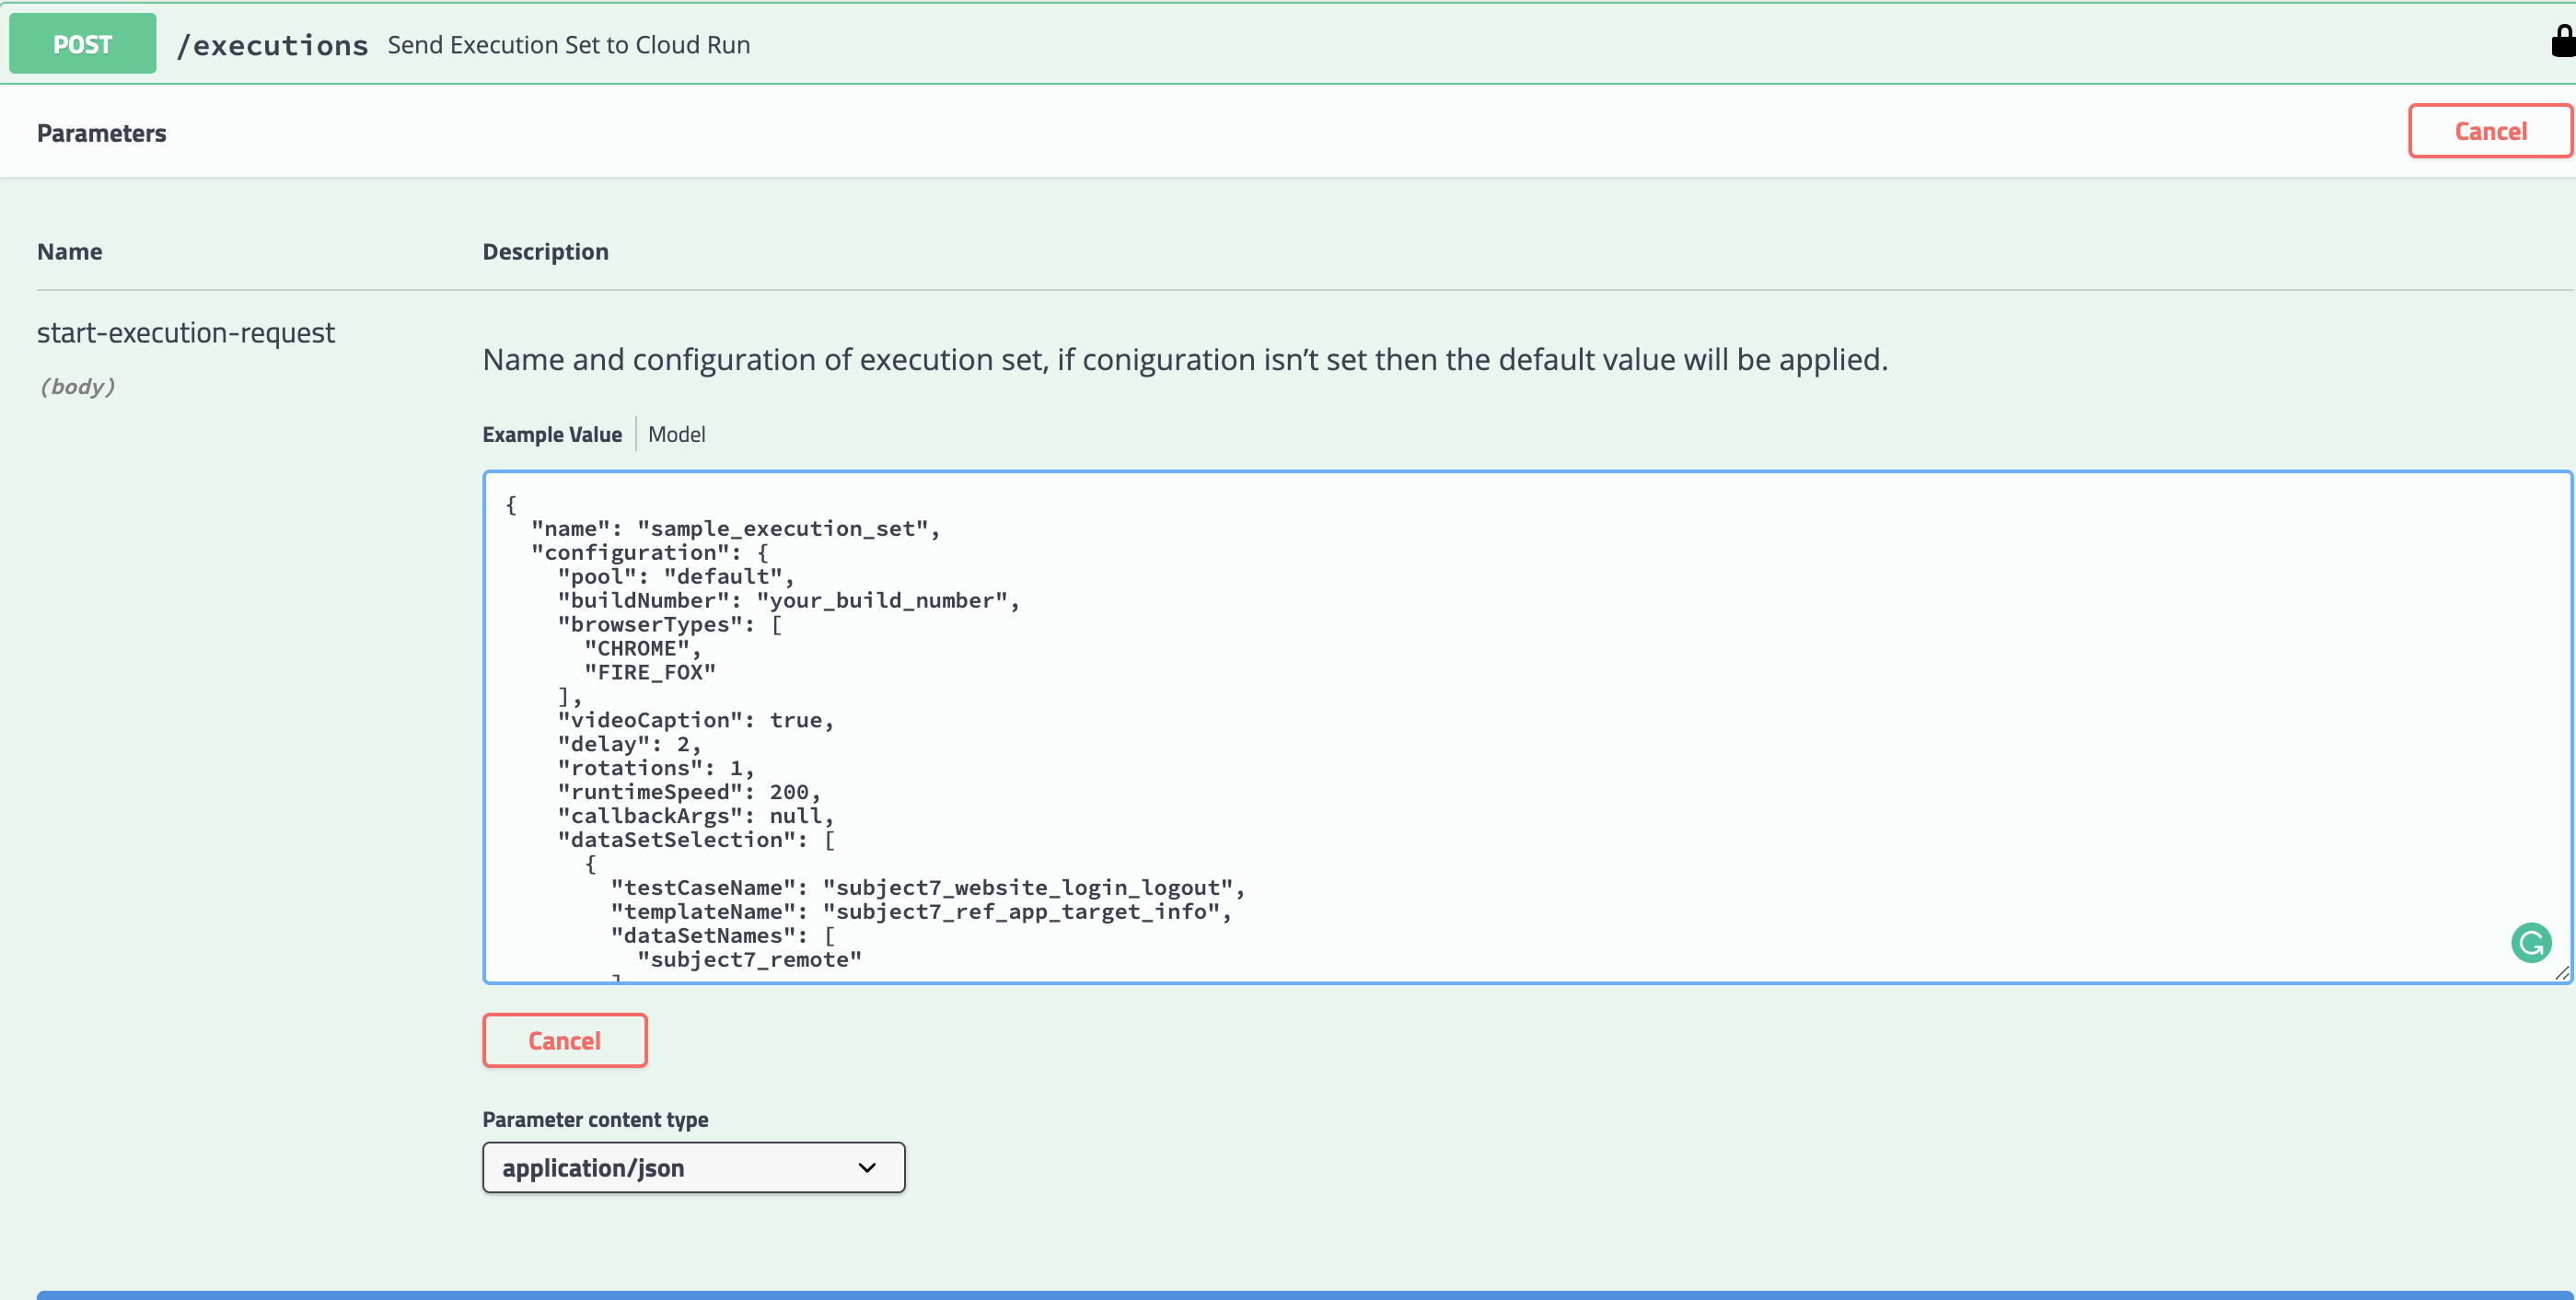
Task: Click the Grammarly icon in the textarea
Action: 2530,942
